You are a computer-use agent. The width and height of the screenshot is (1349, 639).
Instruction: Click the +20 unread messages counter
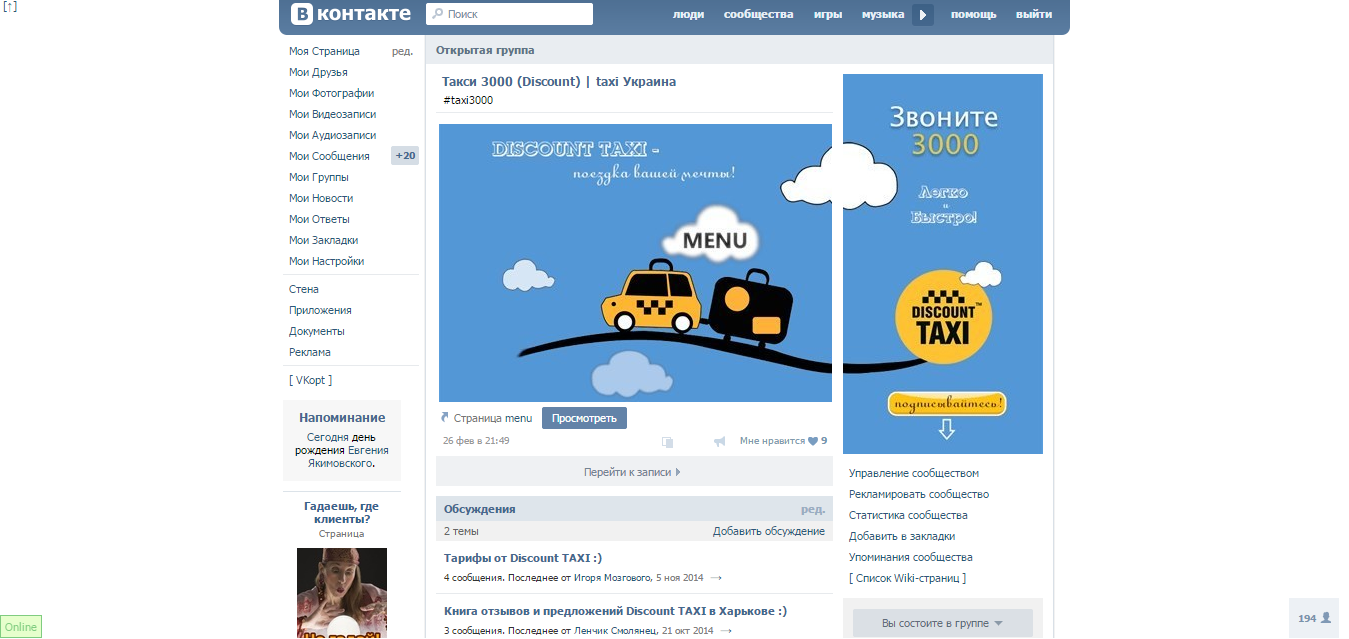405,156
